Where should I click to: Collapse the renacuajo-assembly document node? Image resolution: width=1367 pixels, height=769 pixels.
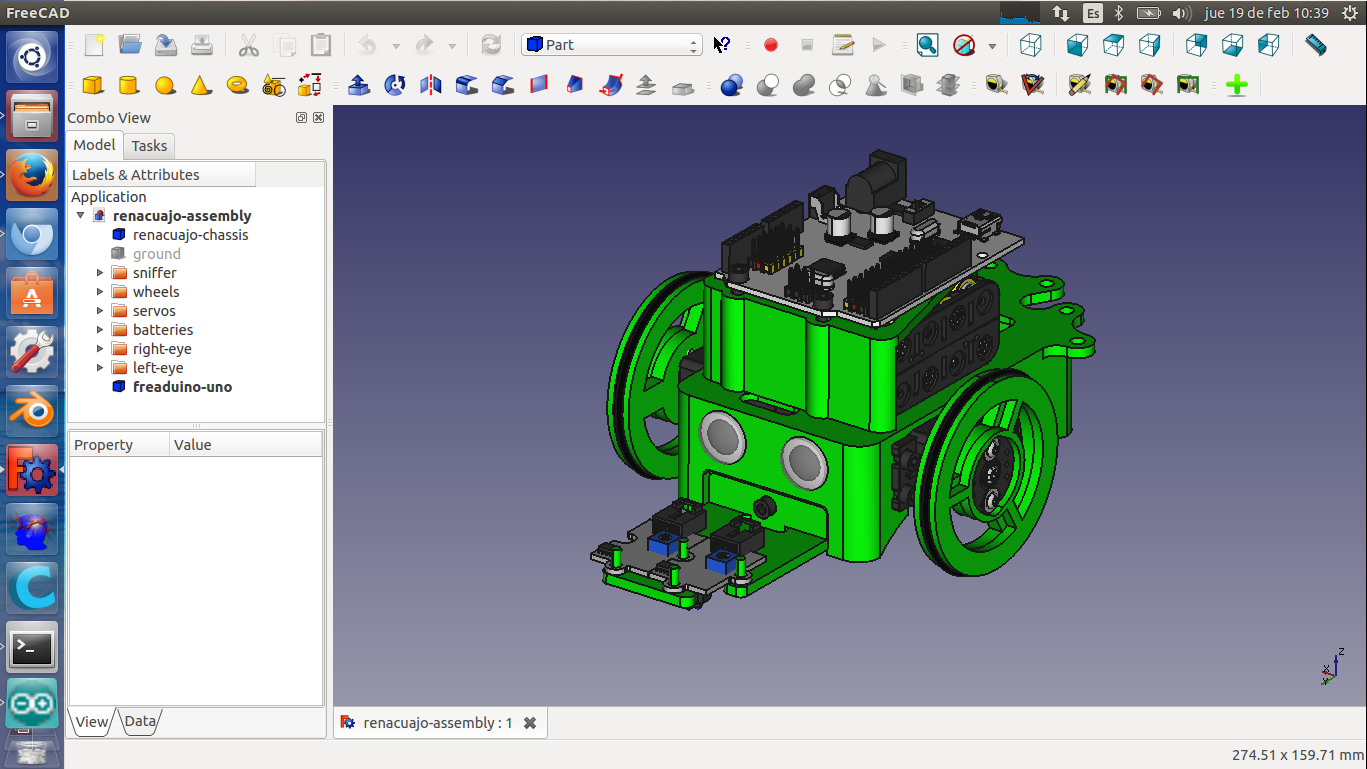(x=81, y=215)
